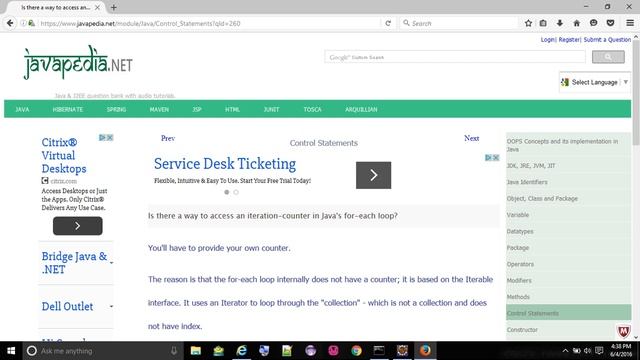This screenshot has width=640, height=360.
Task: Close the Citrix Virtual Desktops ad
Action: click(x=110, y=138)
